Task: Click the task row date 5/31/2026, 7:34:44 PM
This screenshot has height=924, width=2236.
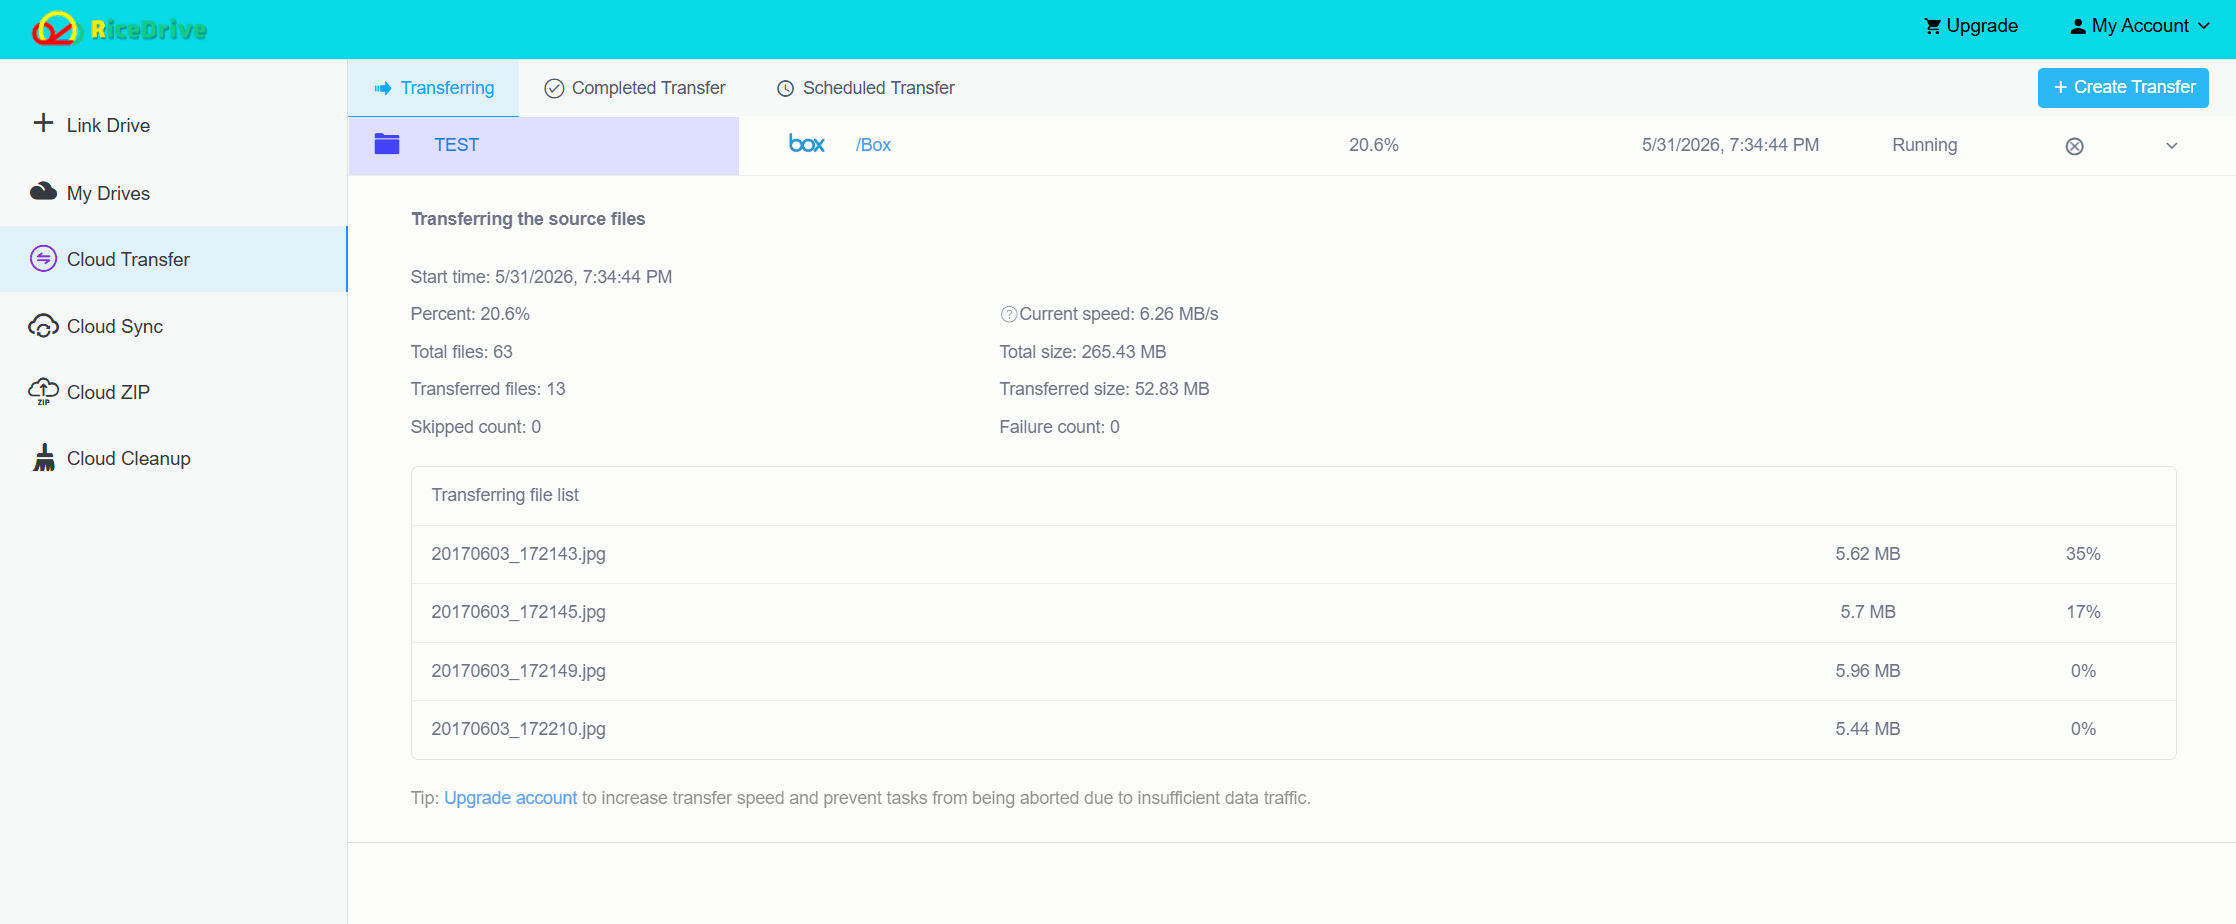Action: [x=1730, y=145]
